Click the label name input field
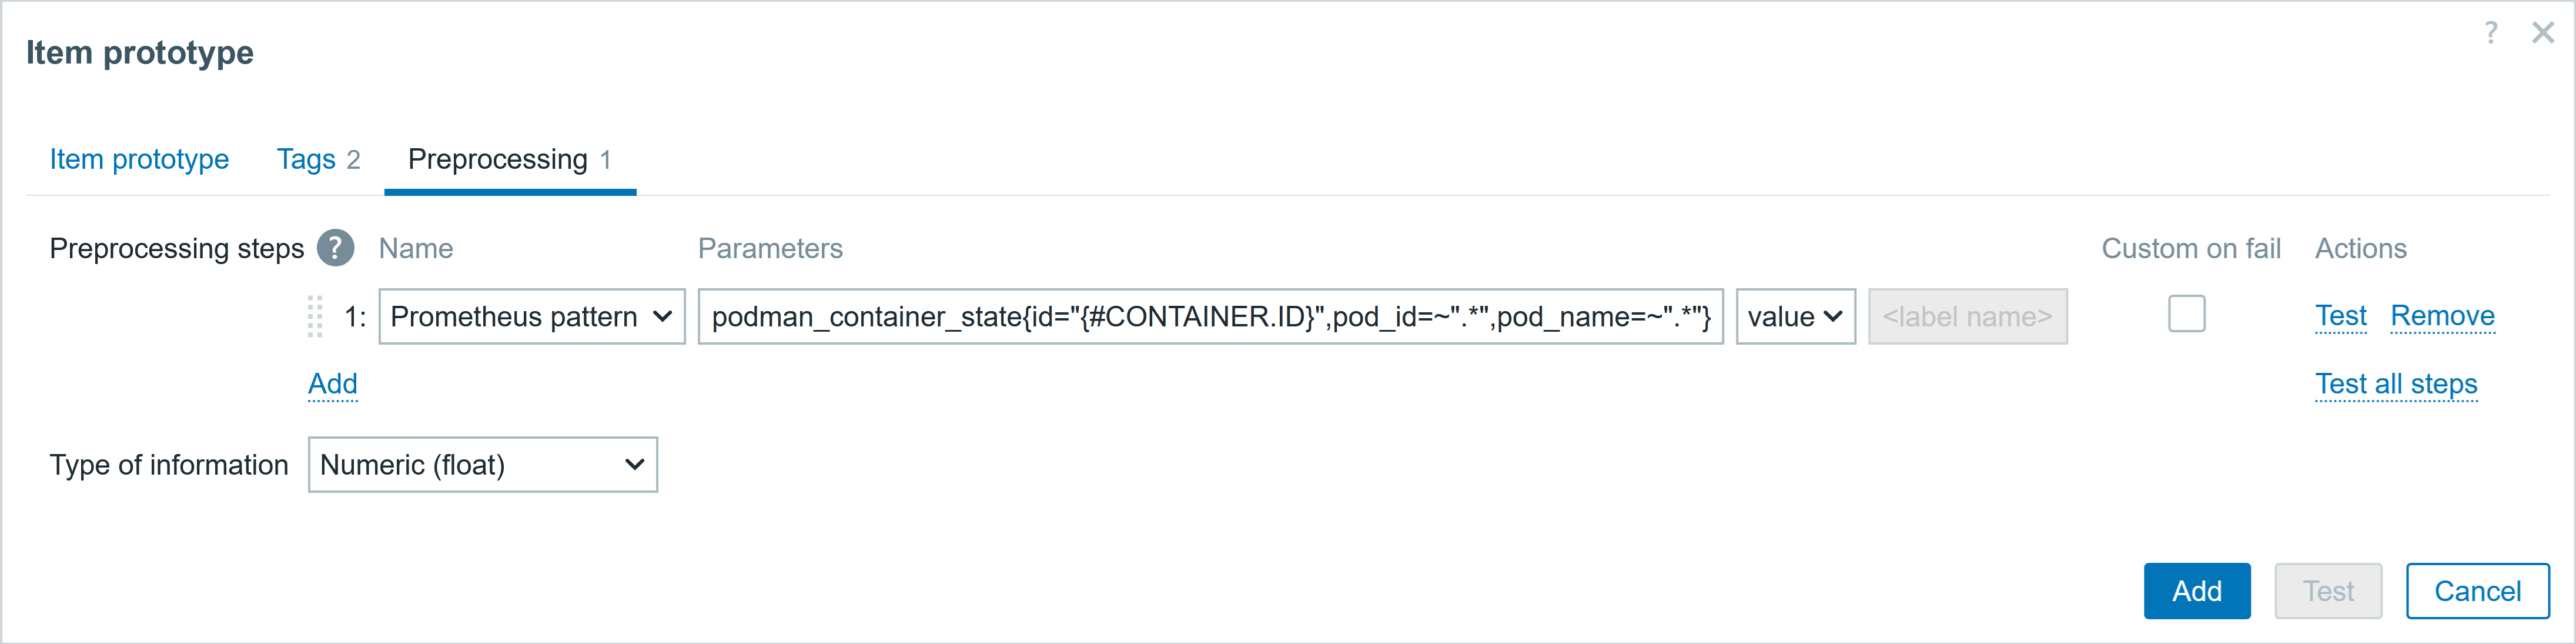The width and height of the screenshot is (2576, 644). coord(1967,317)
